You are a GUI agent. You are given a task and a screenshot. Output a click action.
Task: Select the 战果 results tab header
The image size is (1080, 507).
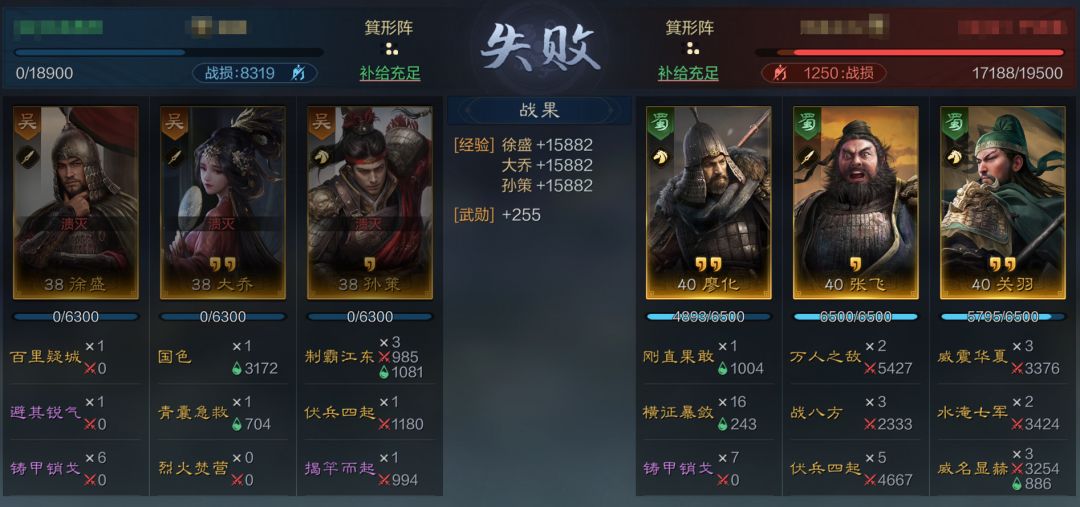pos(539,110)
